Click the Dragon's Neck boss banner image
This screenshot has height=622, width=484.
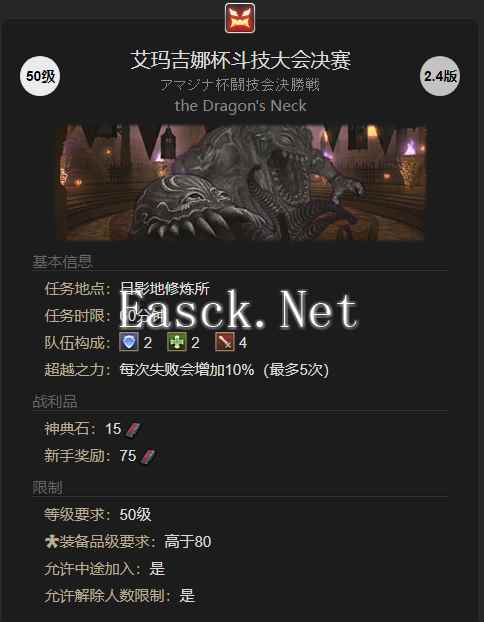pyautogui.click(x=241, y=182)
